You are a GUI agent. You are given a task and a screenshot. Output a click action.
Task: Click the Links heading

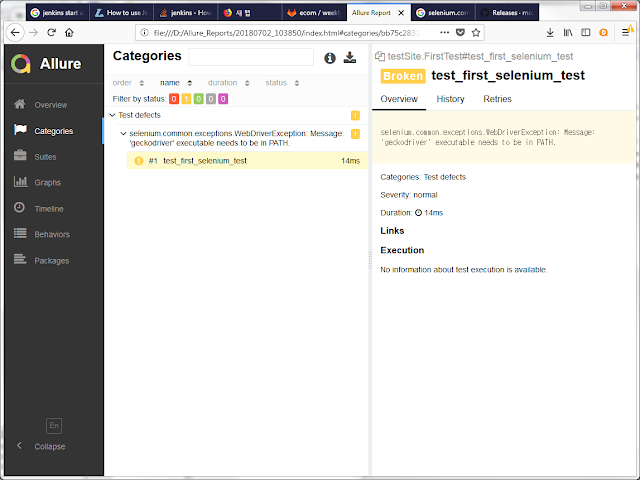[x=392, y=231]
